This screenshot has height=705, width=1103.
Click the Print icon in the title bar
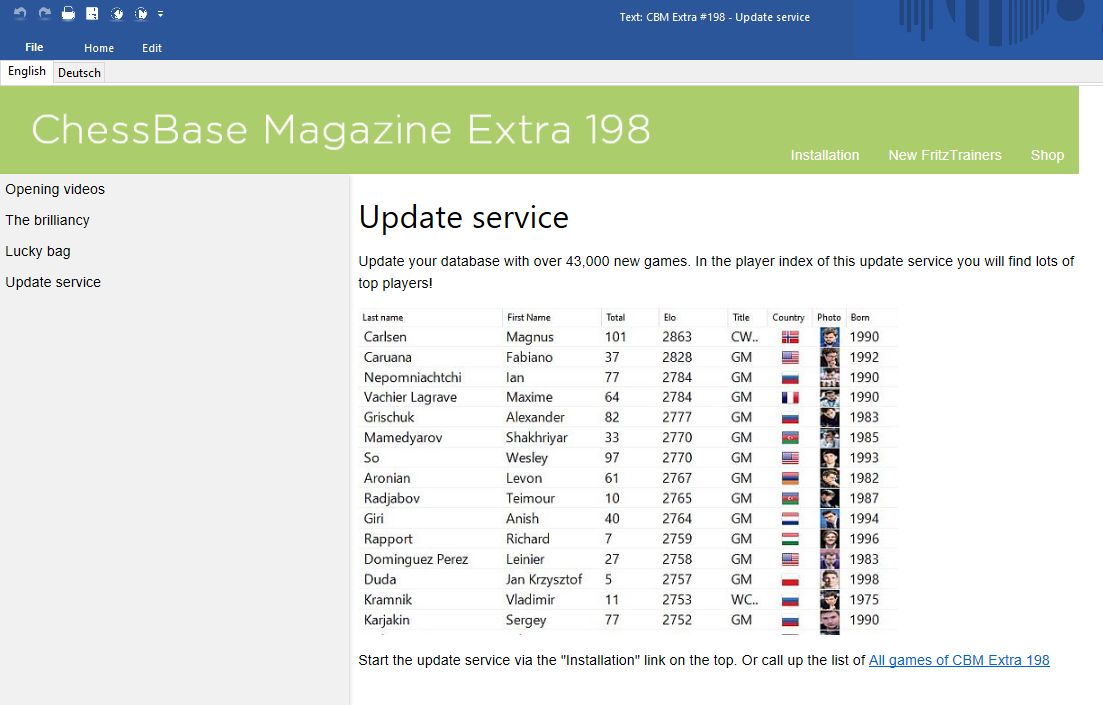(68, 13)
